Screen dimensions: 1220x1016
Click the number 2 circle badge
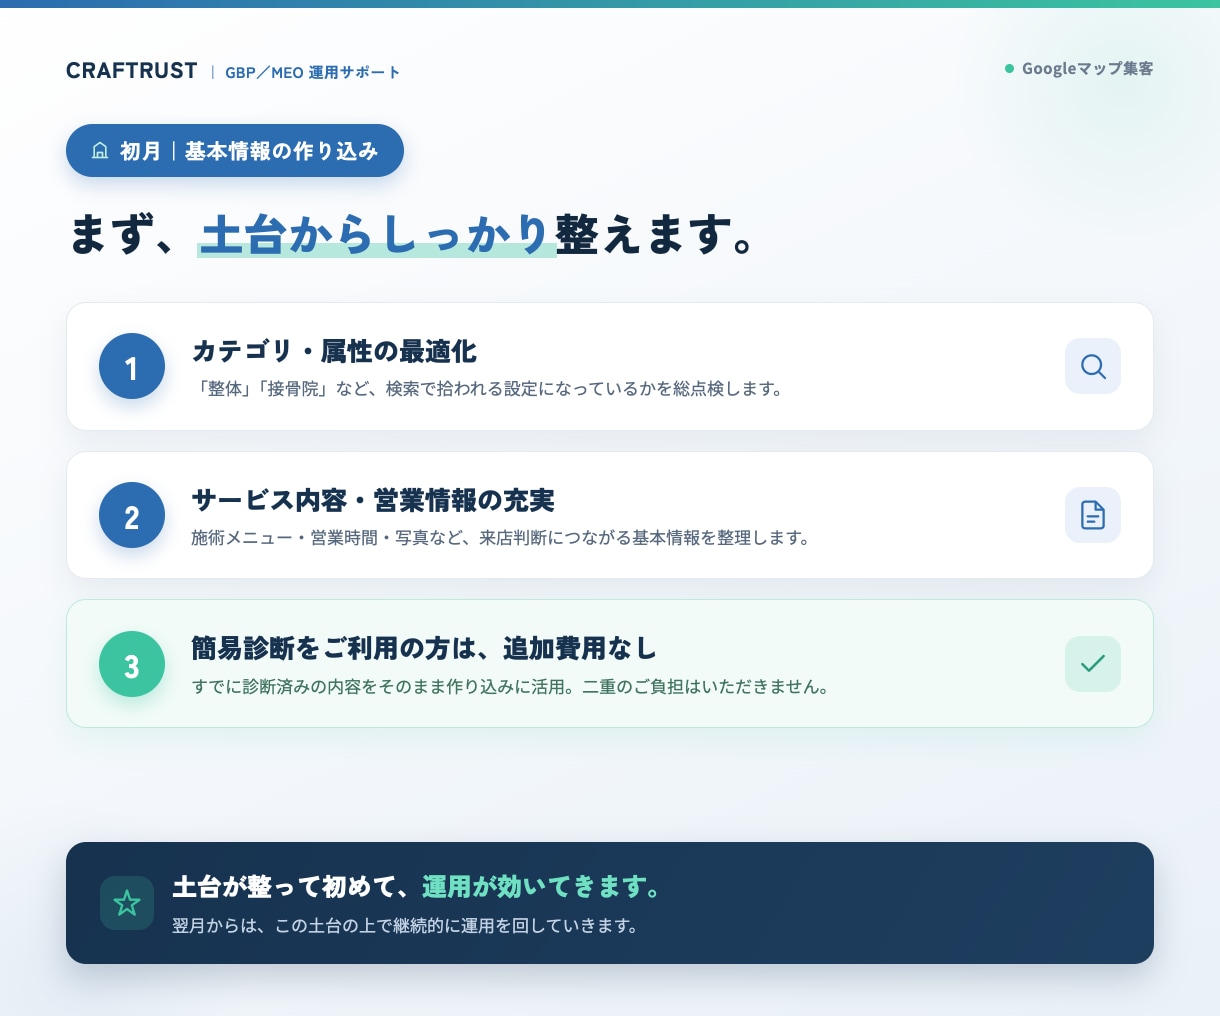(132, 515)
